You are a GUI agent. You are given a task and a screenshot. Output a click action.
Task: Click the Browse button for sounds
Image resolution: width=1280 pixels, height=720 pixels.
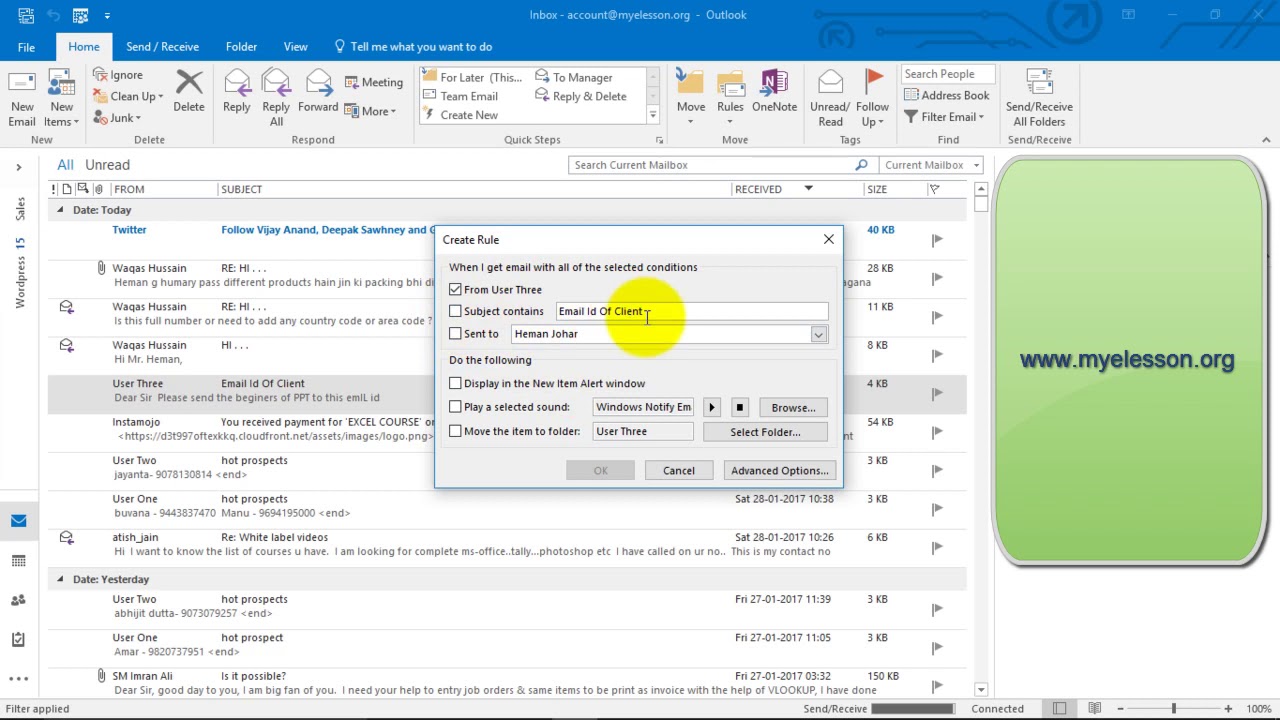(793, 407)
